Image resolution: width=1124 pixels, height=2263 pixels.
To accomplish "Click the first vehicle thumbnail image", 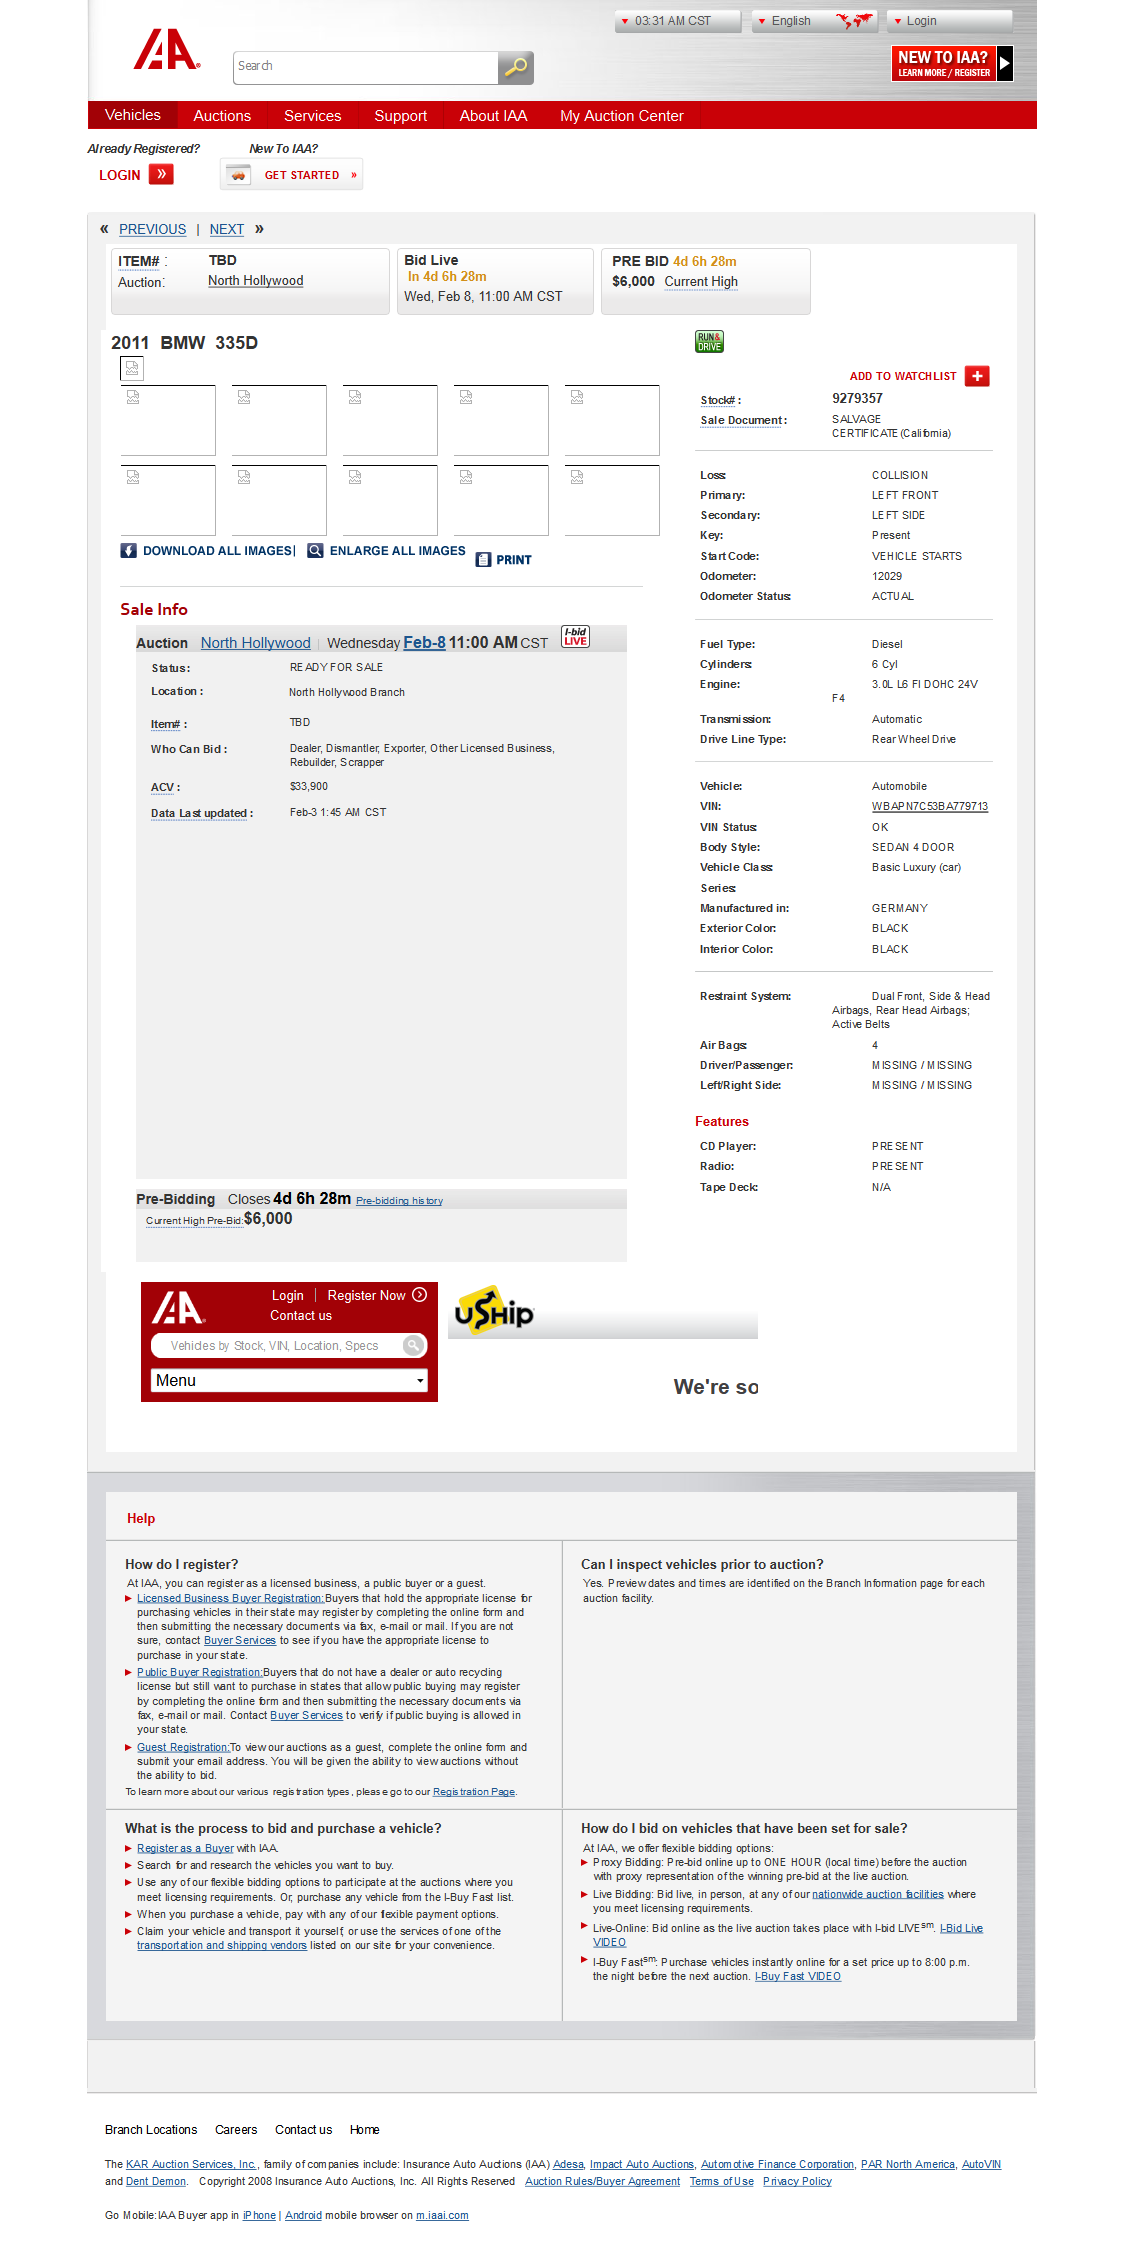I will pyautogui.click(x=168, y=420).
